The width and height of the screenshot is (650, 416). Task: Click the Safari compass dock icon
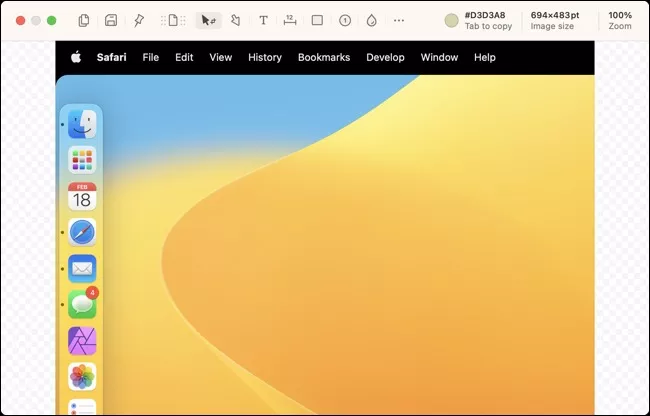click(x=82, y=232)
